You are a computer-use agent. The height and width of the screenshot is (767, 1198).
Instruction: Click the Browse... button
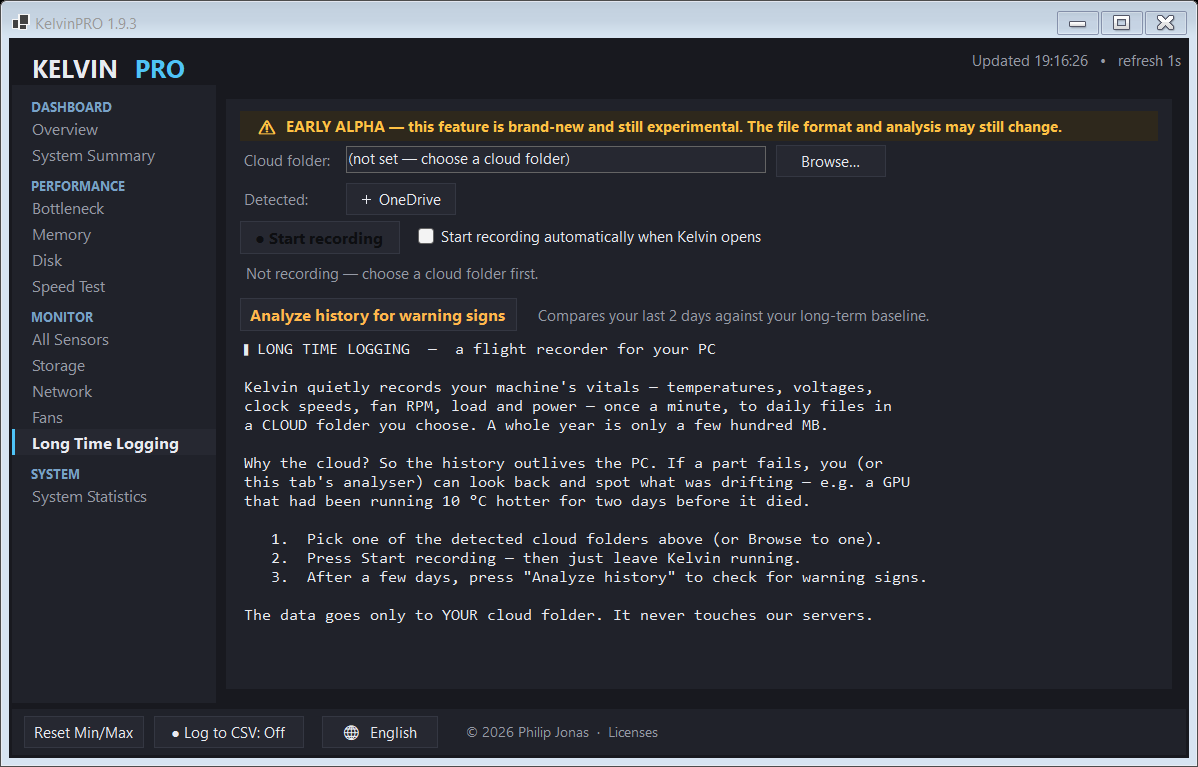tap(831, 161)
